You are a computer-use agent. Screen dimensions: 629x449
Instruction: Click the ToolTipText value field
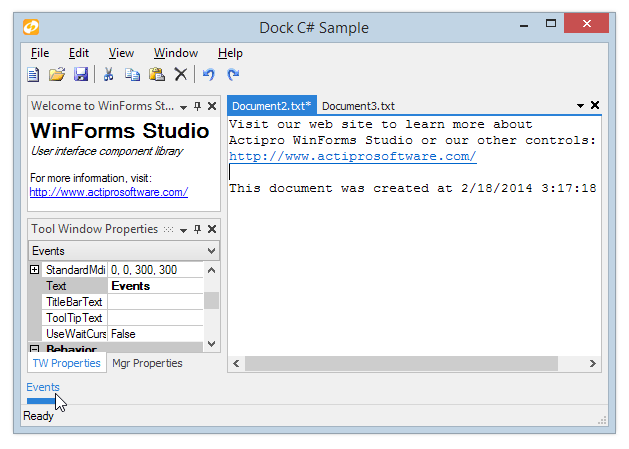(x=155, y=318)
